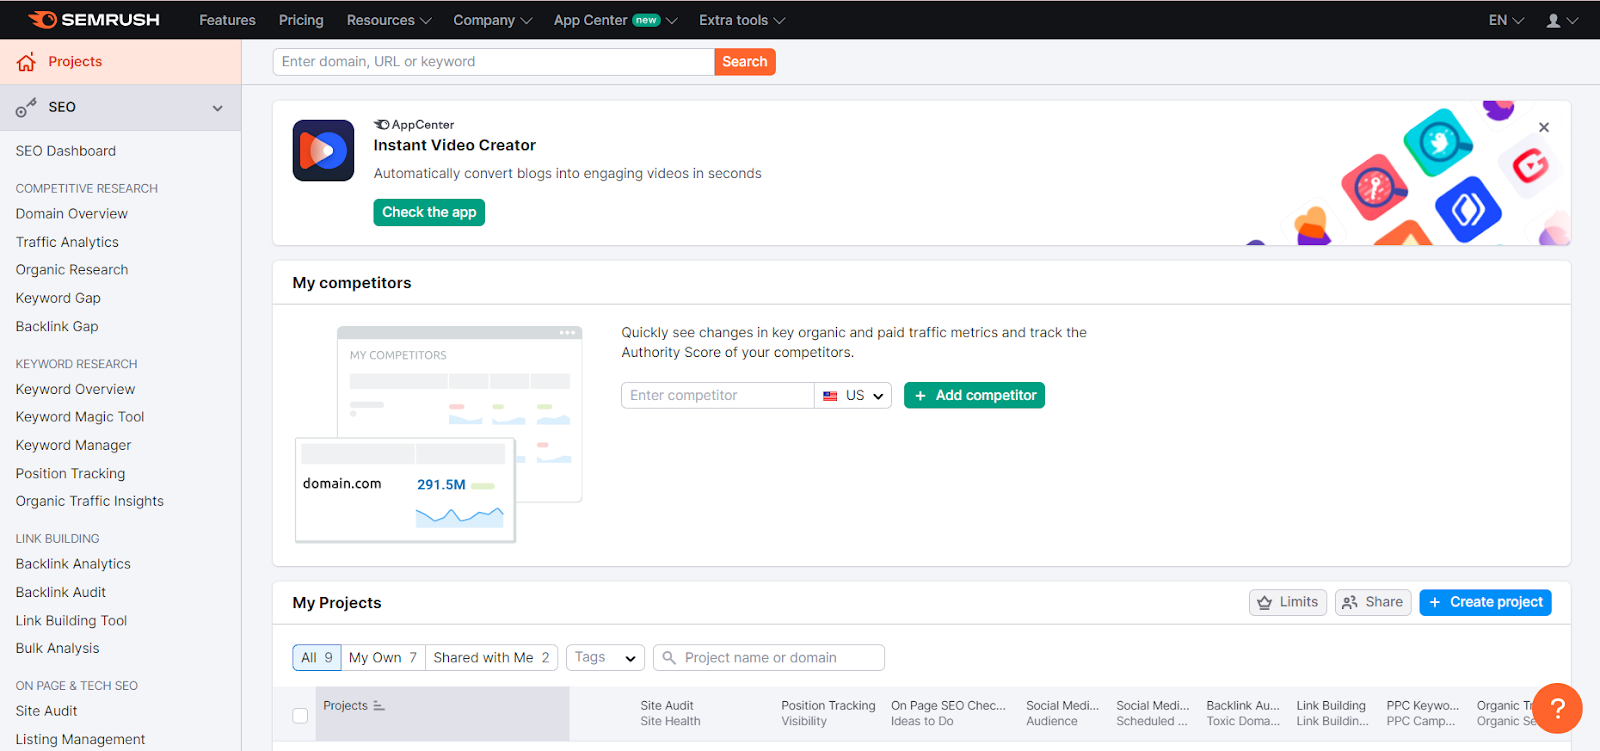The image size is (1600, 751).
Task: Open Keyword Magic Tool in the sidebar
Action: coord(80,417)
